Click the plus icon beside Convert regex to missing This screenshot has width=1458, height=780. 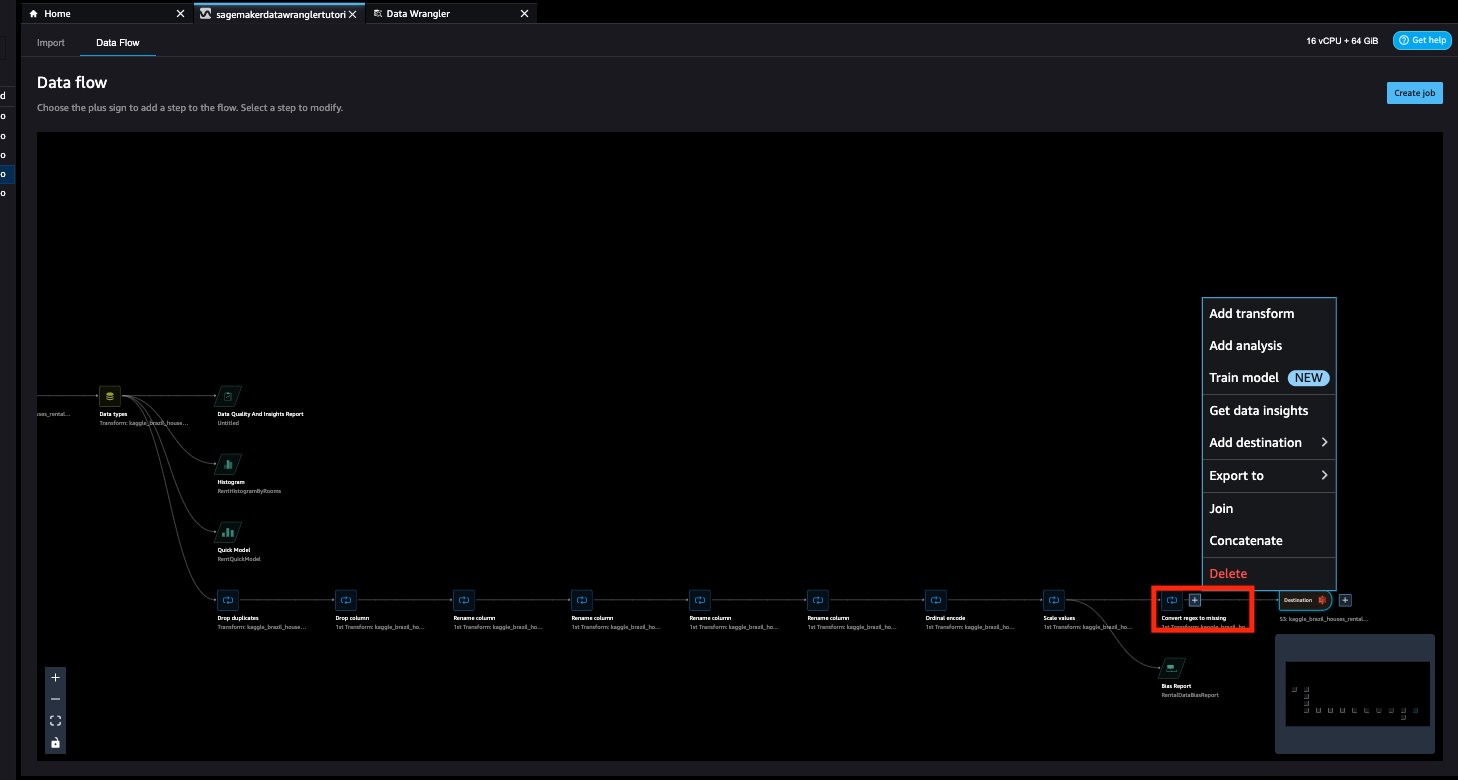click(x=1194, y=600)
